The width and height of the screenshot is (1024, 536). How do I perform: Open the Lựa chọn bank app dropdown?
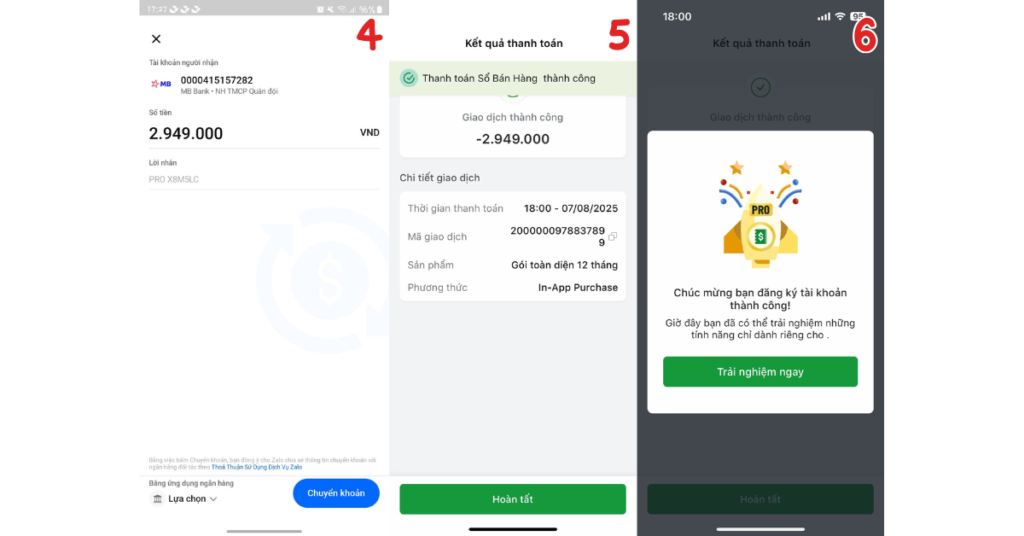186,499
